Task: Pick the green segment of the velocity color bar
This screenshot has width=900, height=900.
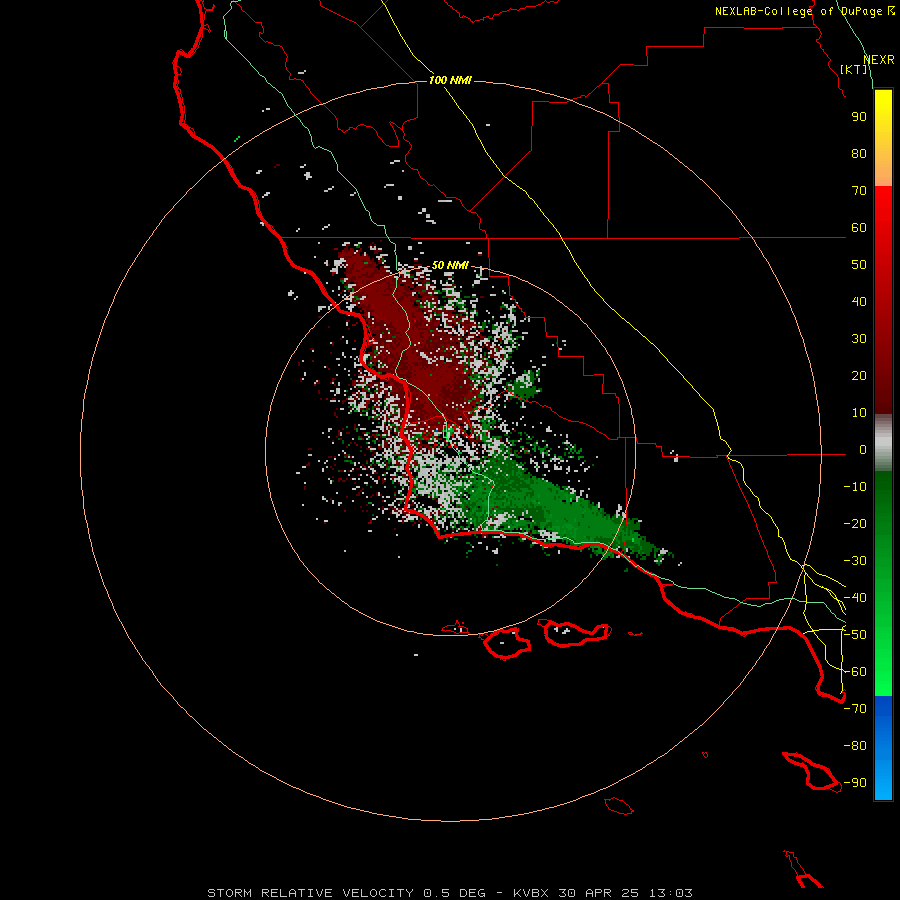Action: click(883, 583)
